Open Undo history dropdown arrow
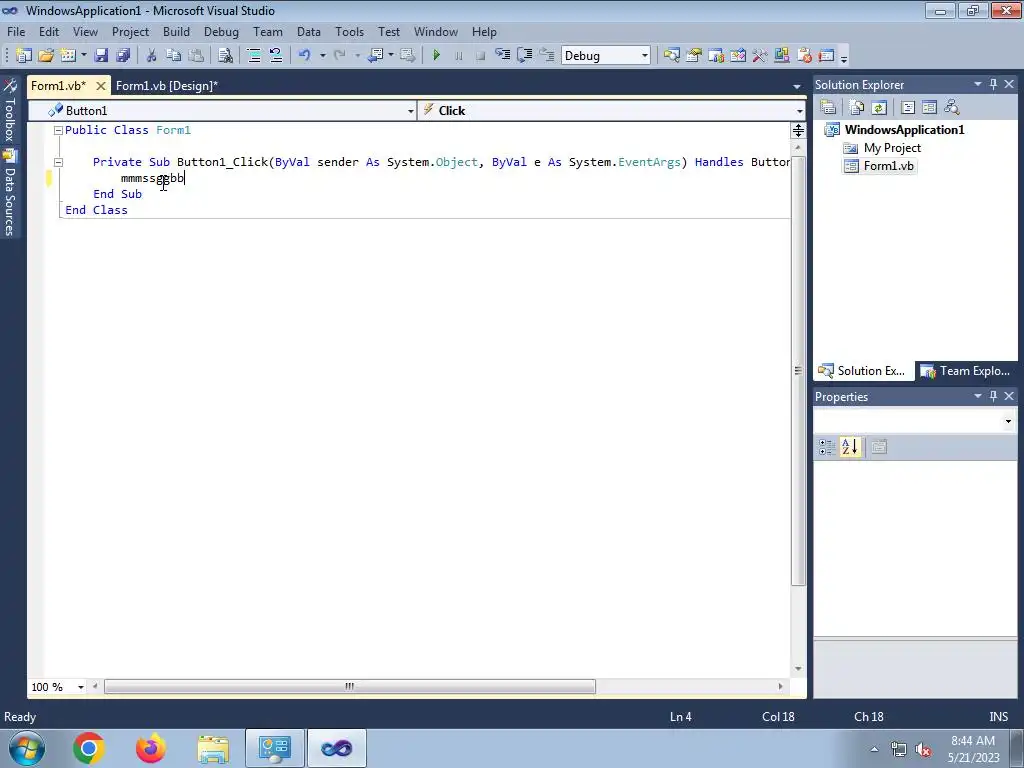 point(322,56)
